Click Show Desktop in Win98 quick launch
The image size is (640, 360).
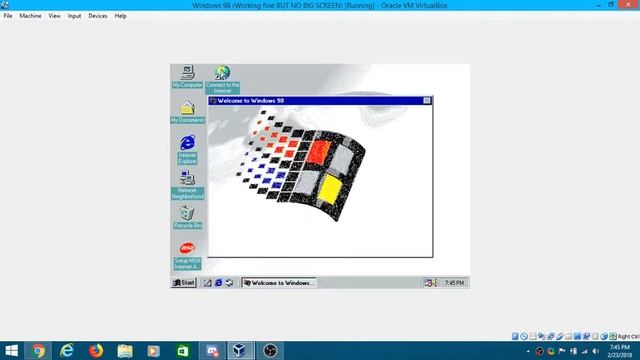point(208,282)
